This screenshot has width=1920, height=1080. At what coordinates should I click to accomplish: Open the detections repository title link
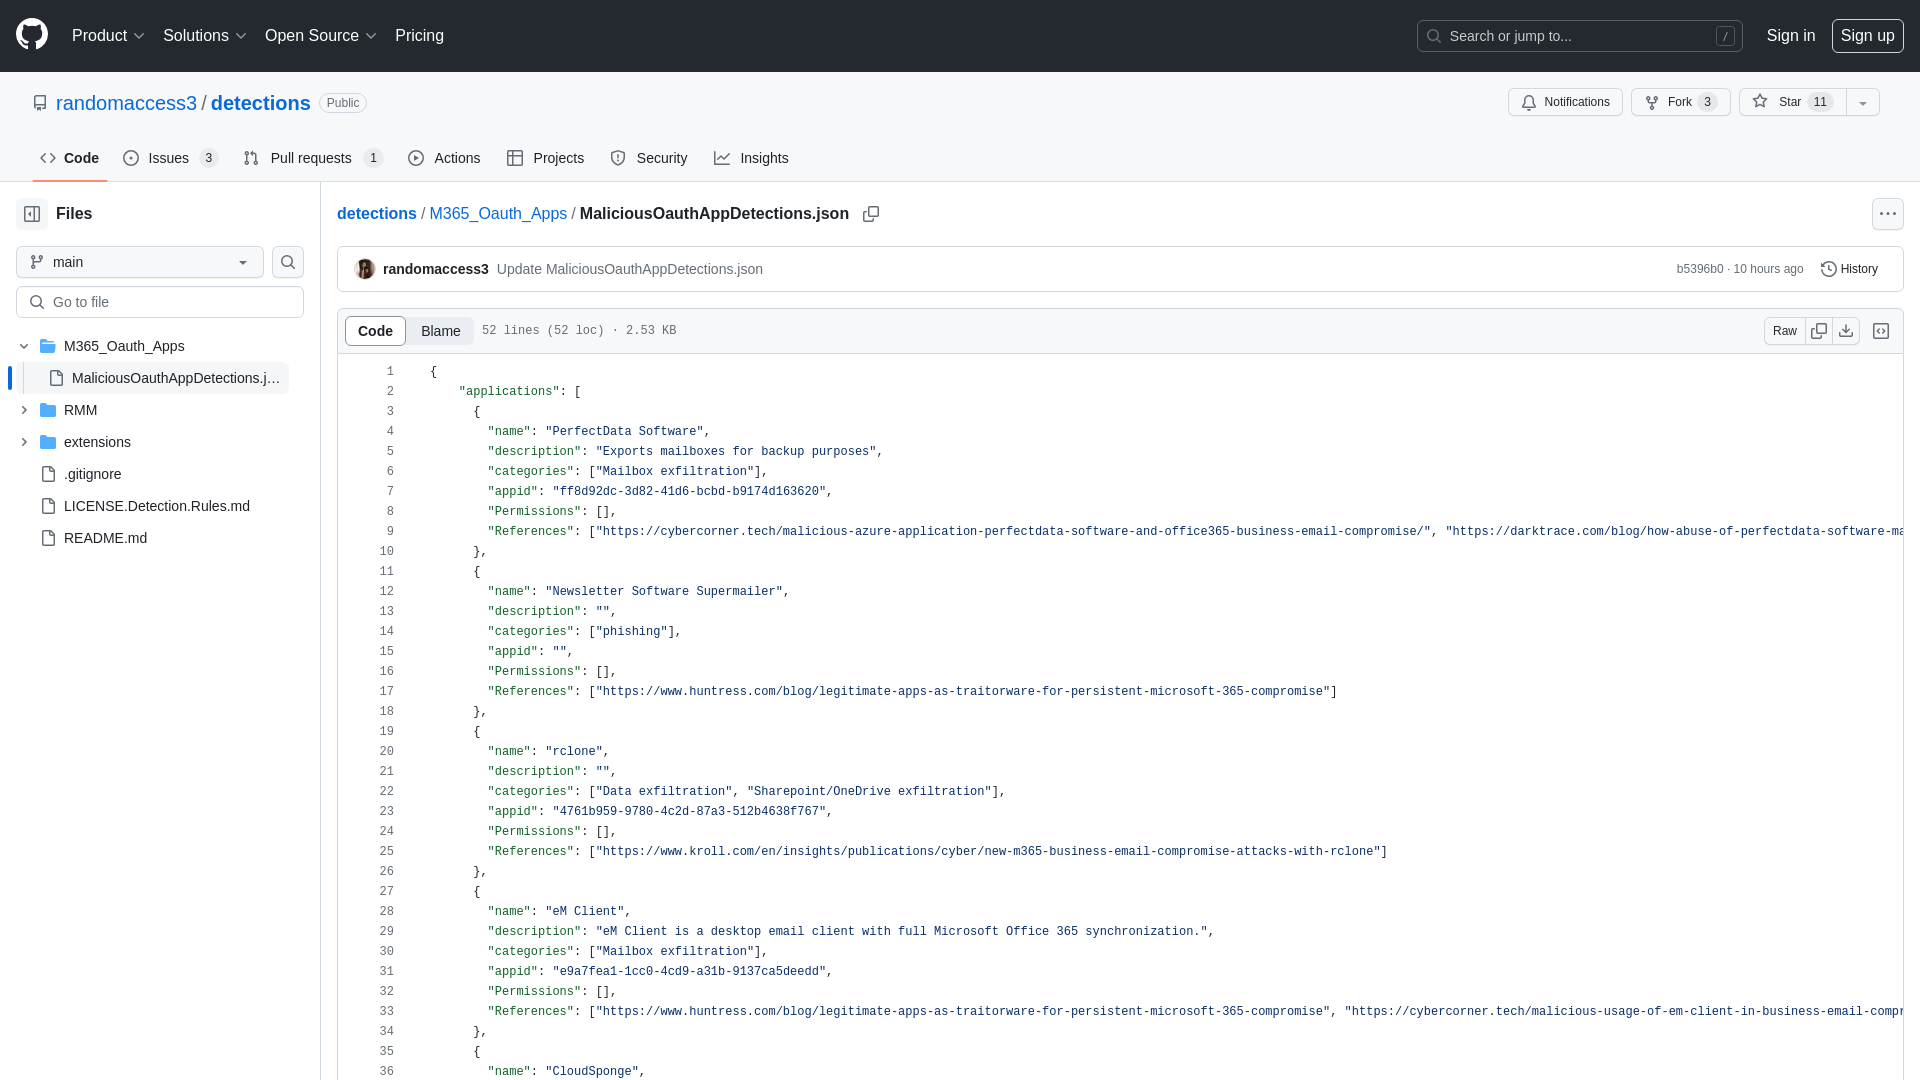(x=260, y=103)
